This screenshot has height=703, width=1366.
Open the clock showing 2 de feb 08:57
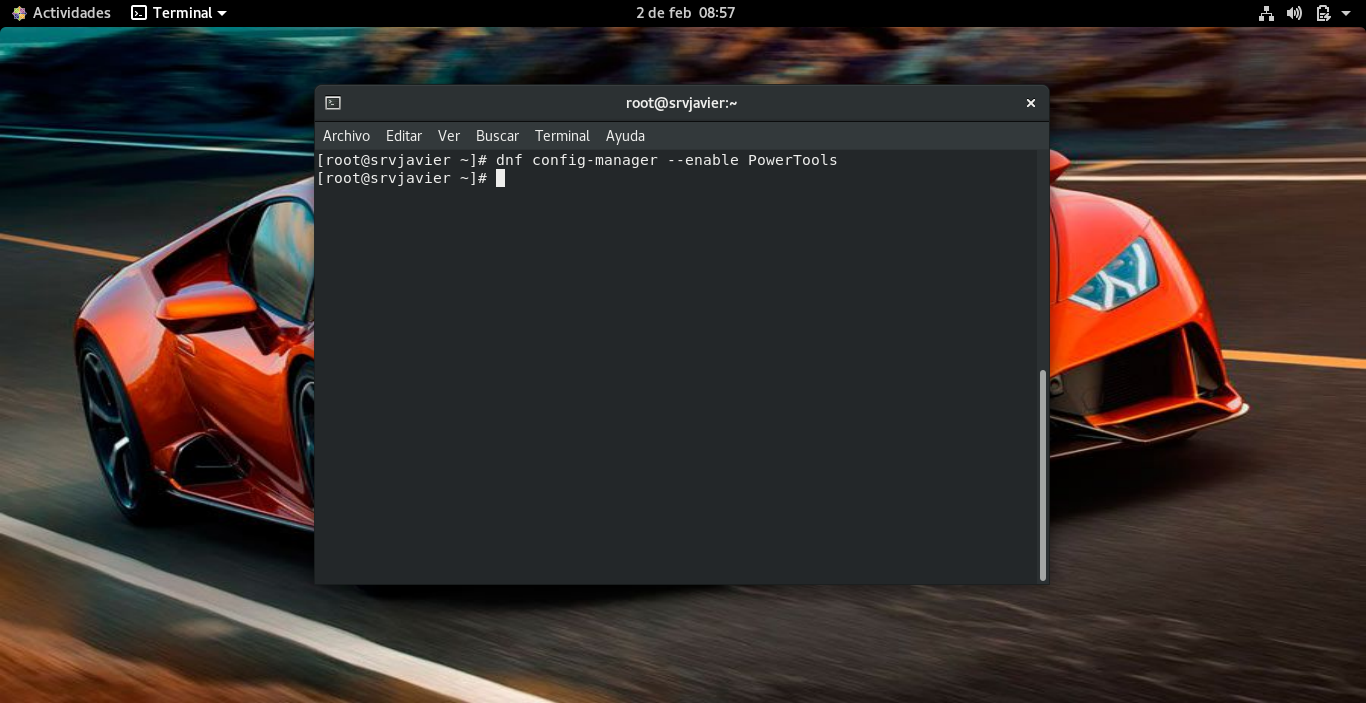coord(685,13)
